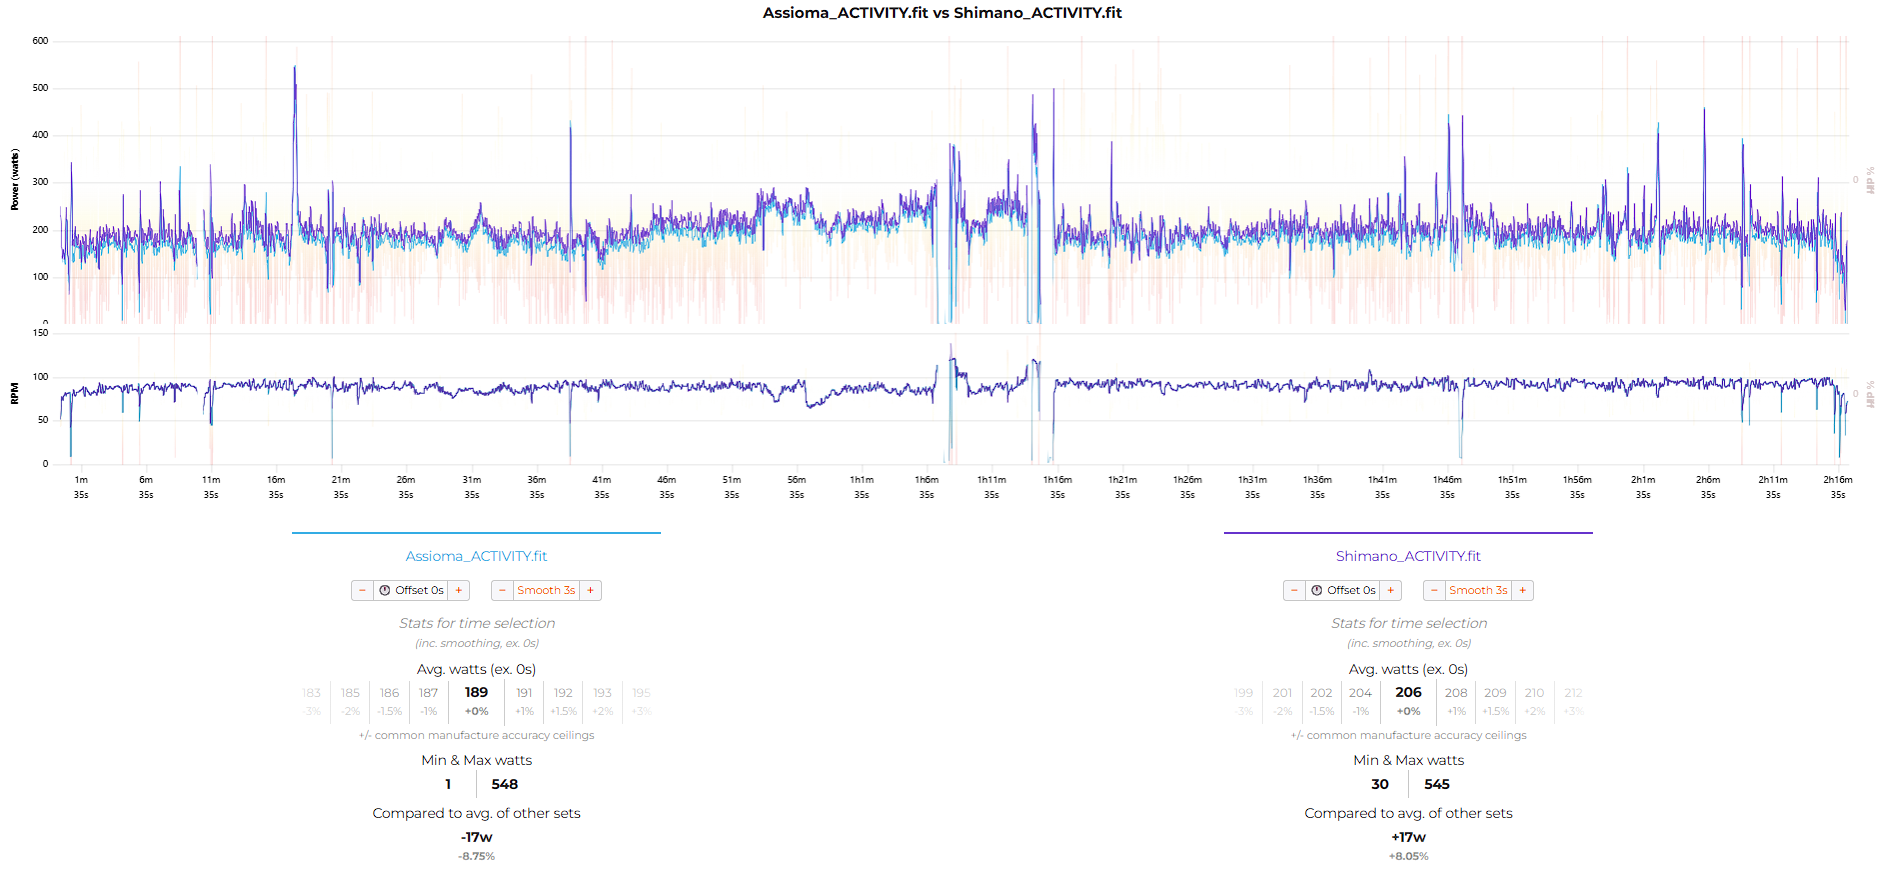Viewport: 1877px width, 872px height.
Task: Increase the Assioma offset with plus button
Action: tap(459, 591)
